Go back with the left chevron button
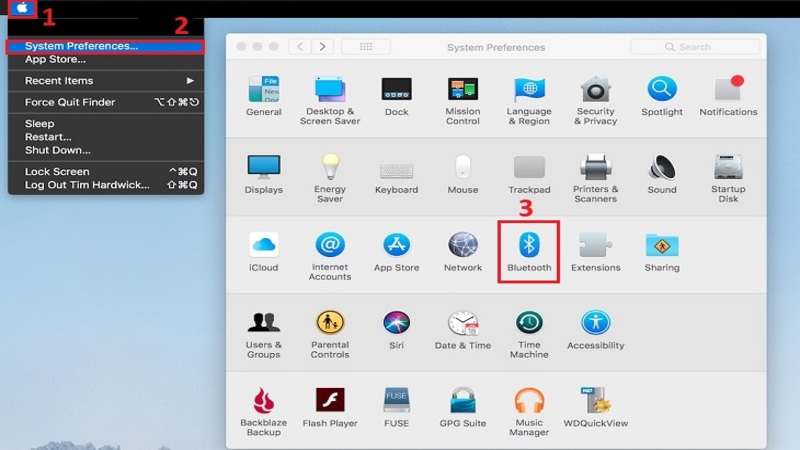The width and height of the screenshot is (800, 450). 300,47
